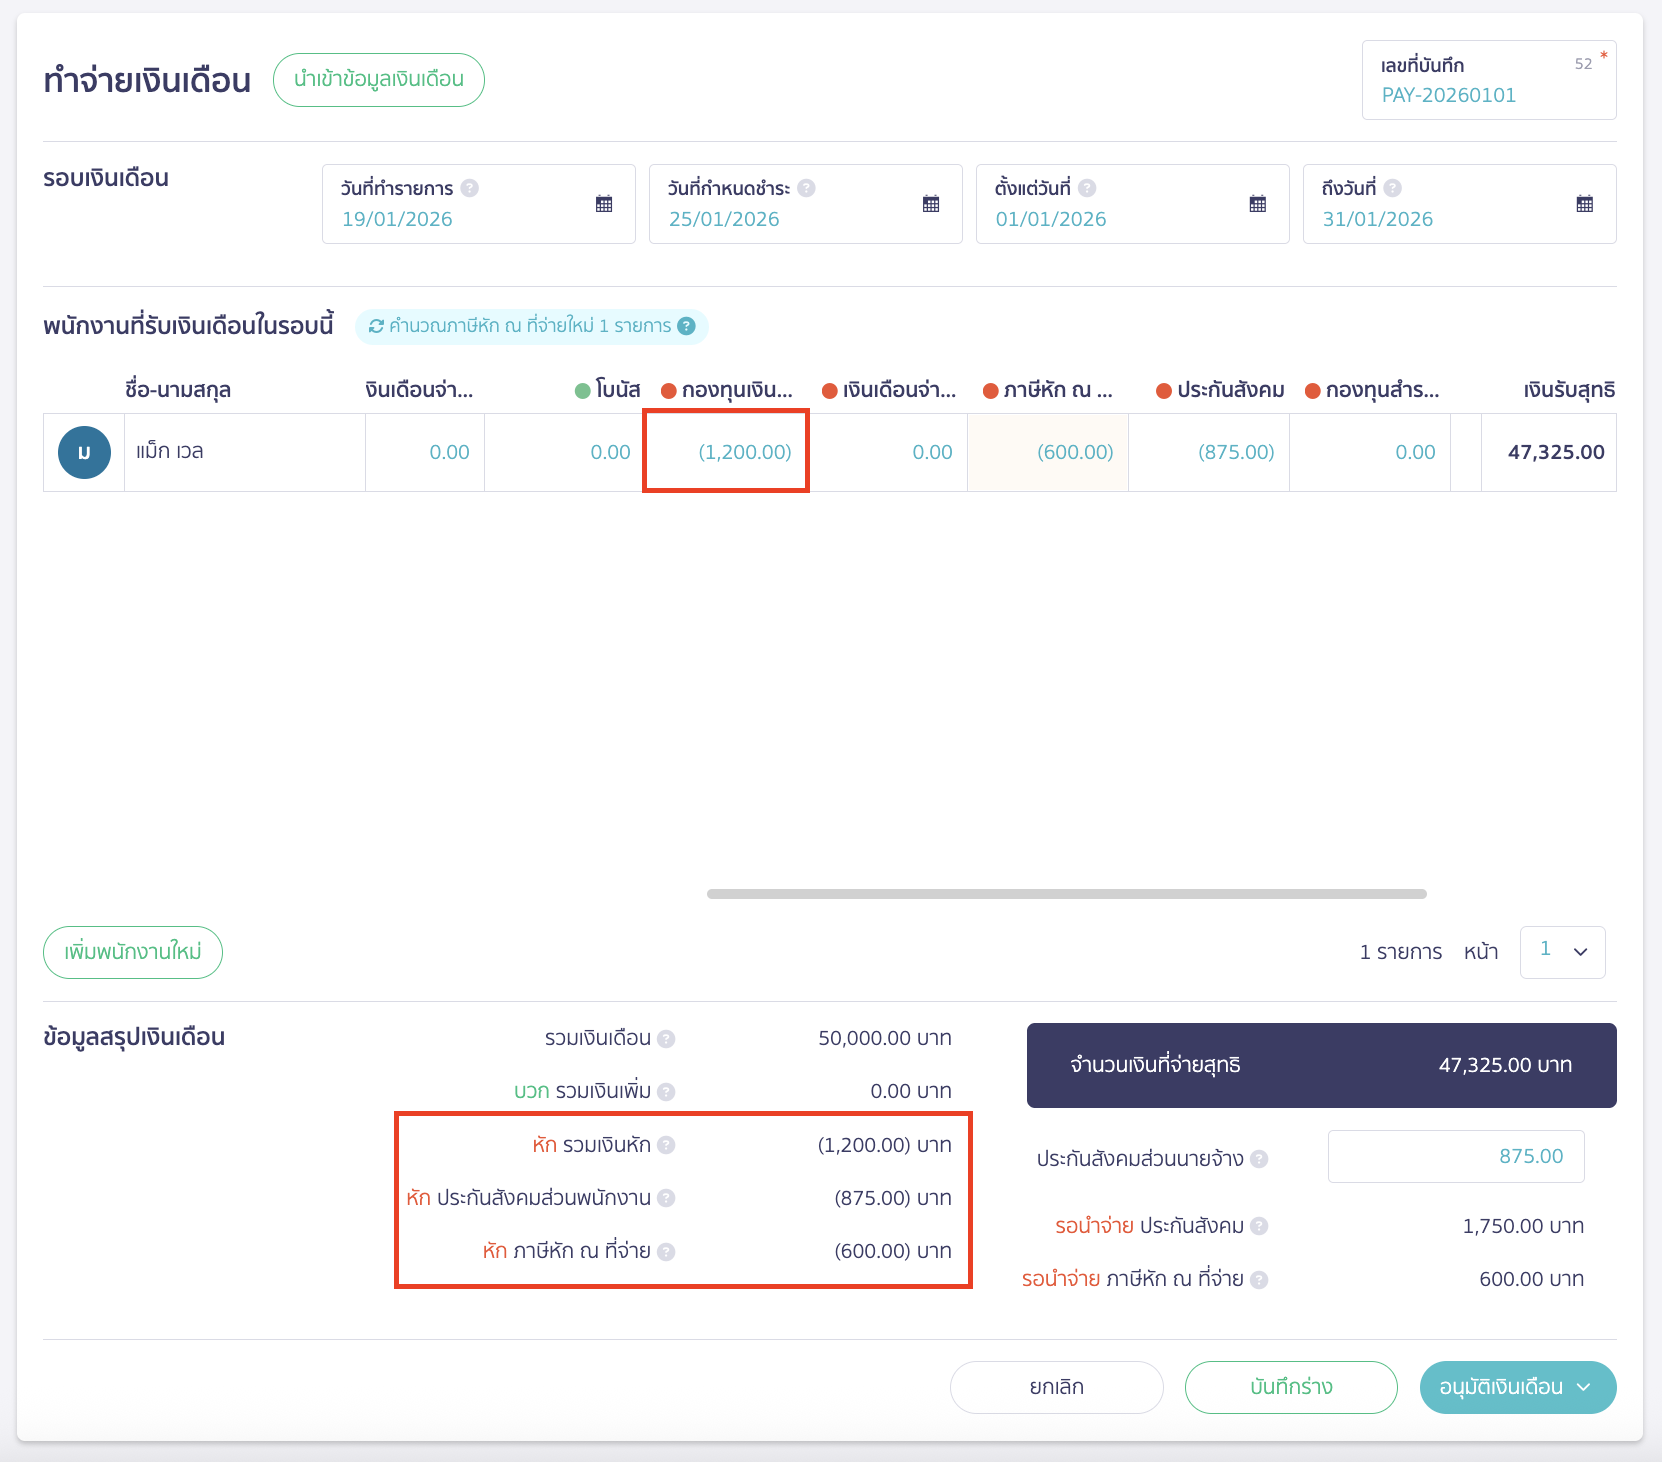Viewport: 1662px width, 1462px height.
Task: Open calendar for วันที่กำหนดชำระ date field
Action: (931, 204)
